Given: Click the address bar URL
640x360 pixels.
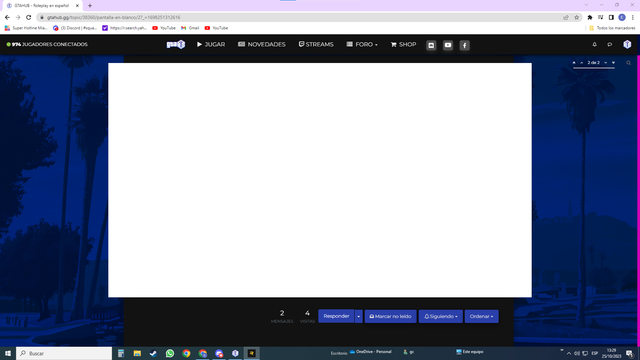Looking at the screenshot, I should (x=113, y=18).
